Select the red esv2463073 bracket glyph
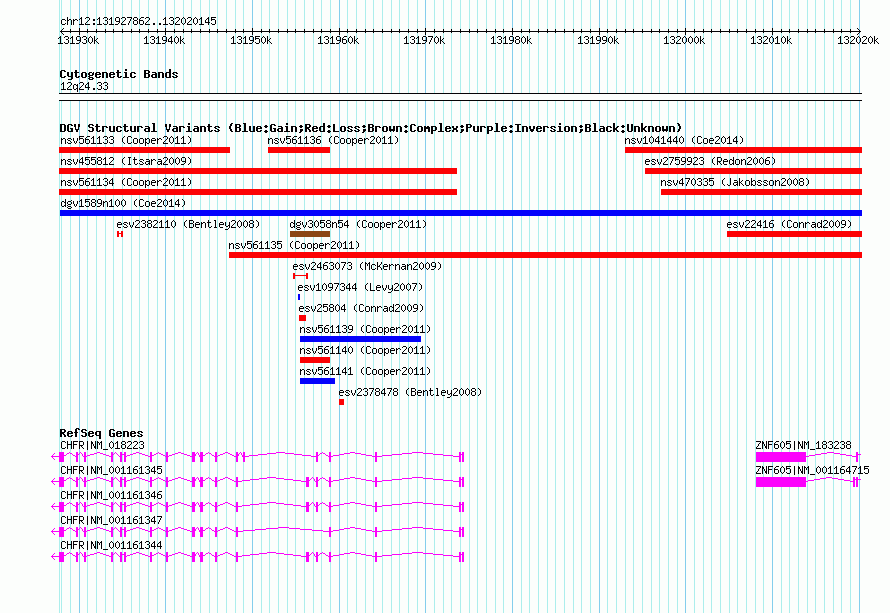Image resolution: width=890 pixels, height=613 pixels. [x=300, y=276]
